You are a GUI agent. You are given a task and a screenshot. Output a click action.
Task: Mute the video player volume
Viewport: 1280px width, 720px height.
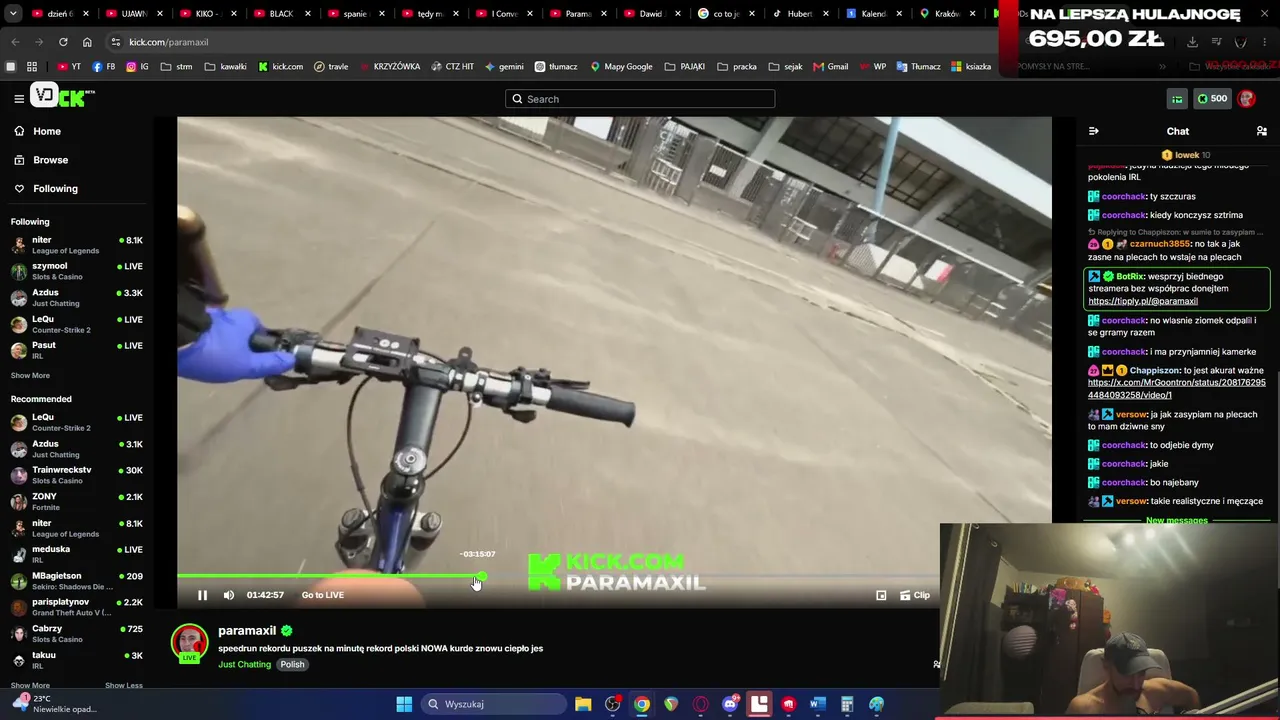tap(229, 595)
